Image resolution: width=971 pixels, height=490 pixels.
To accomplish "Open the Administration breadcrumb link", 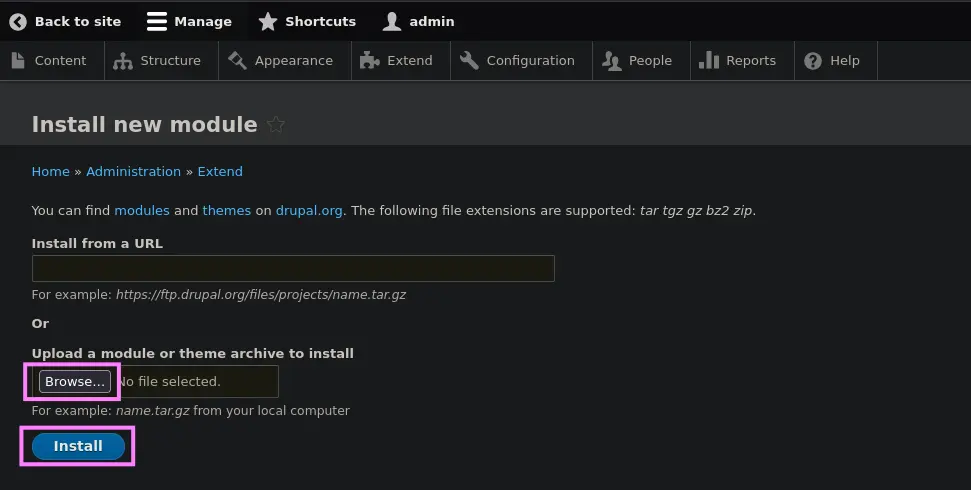I will pos(133,171).
